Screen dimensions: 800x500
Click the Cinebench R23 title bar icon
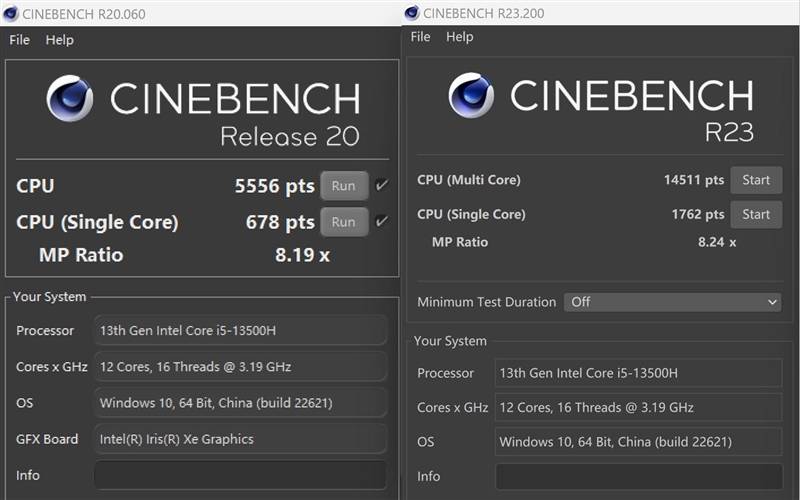[x=412, y=13]
